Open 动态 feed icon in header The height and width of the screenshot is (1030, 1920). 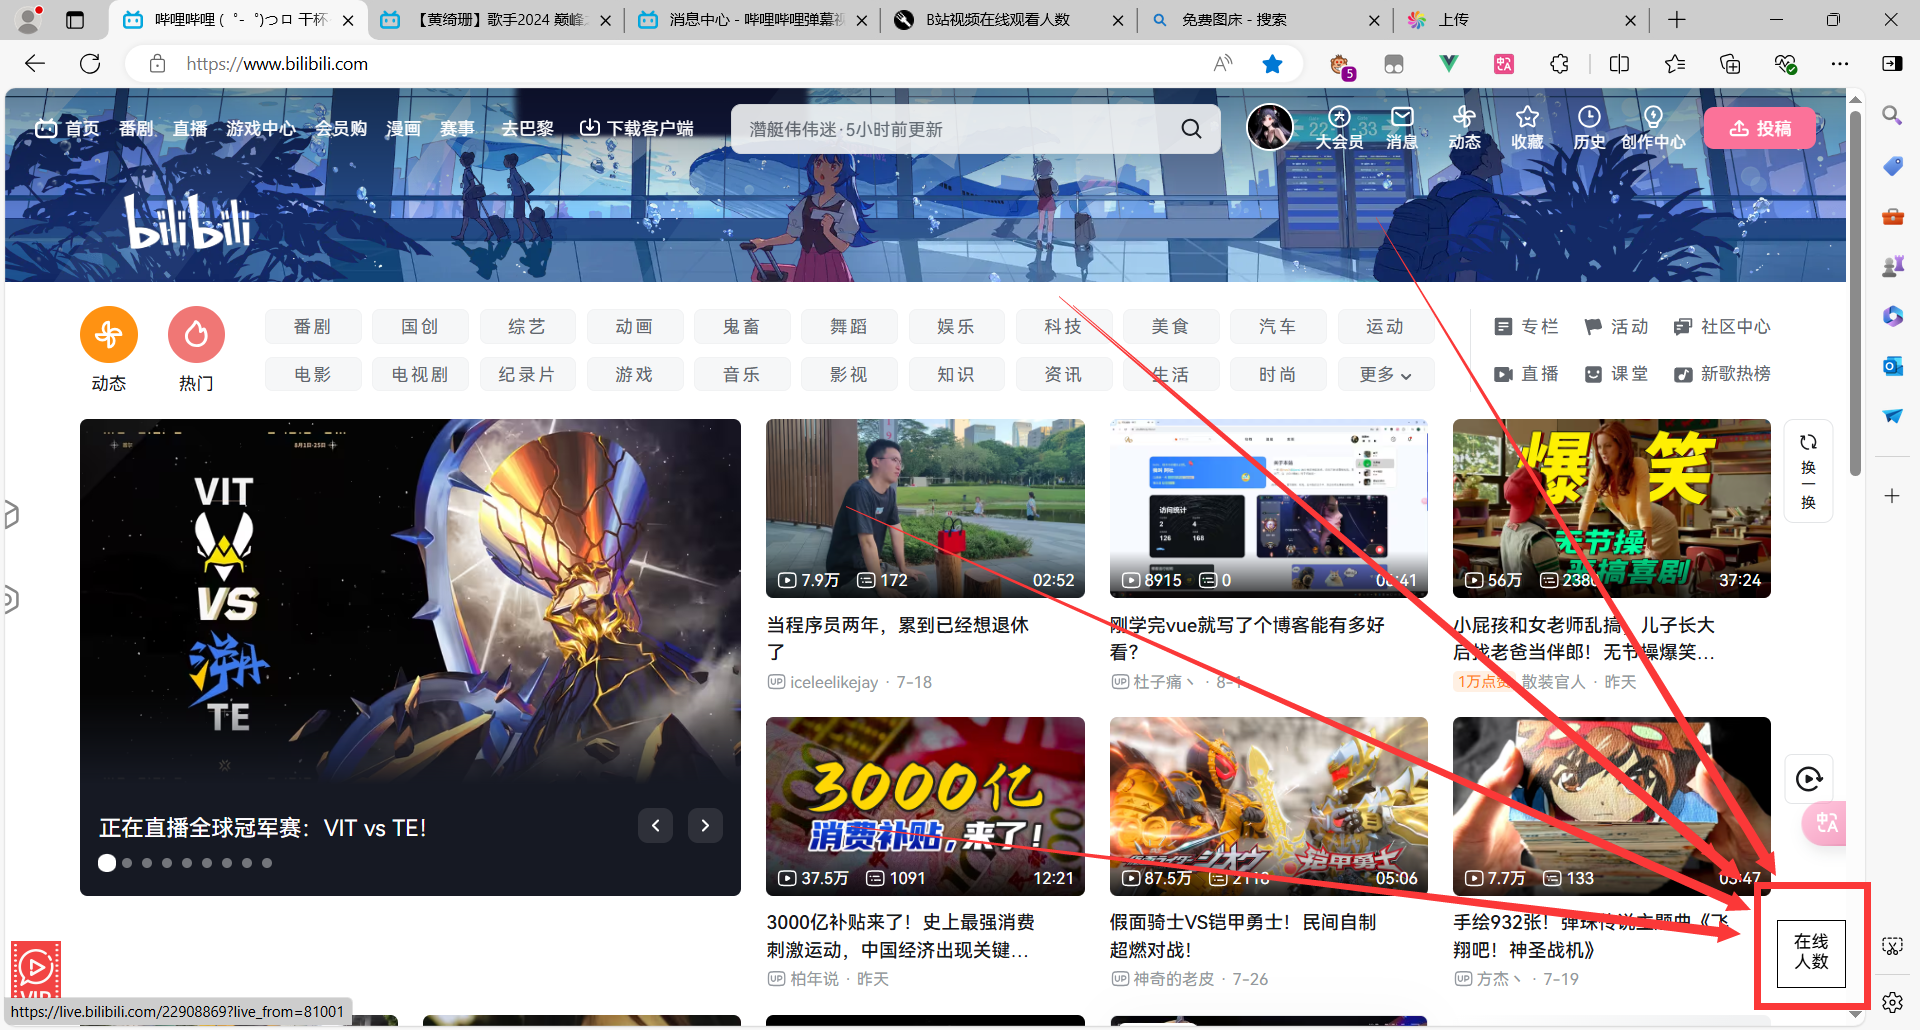1464,128
